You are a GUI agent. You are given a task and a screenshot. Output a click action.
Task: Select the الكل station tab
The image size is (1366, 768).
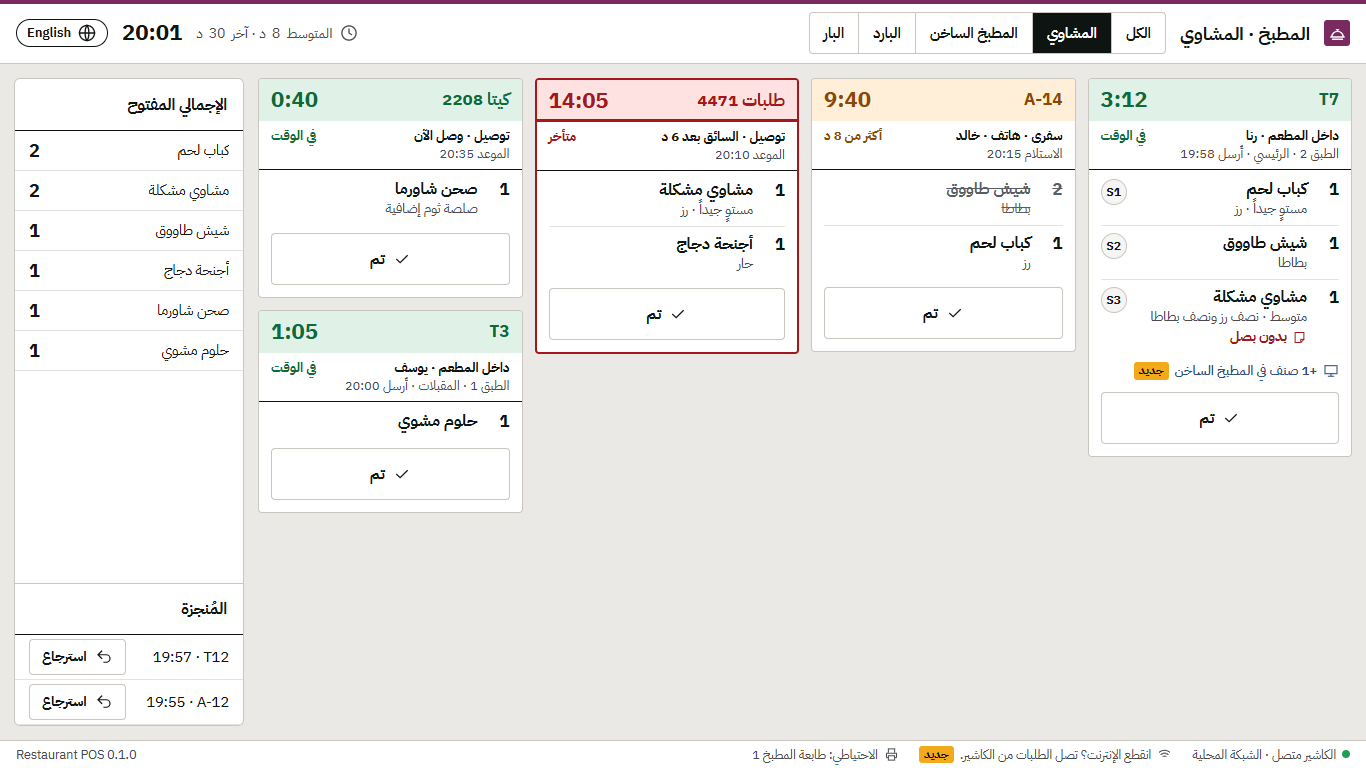tap(1138, 33)
